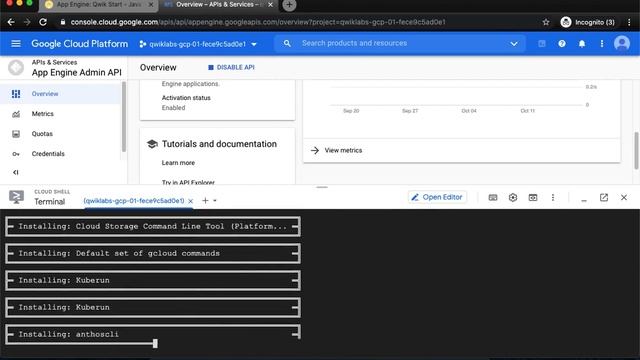Close the Overview APIs & Services browser tab
The image size is (640, 360).
coord(270,5)
